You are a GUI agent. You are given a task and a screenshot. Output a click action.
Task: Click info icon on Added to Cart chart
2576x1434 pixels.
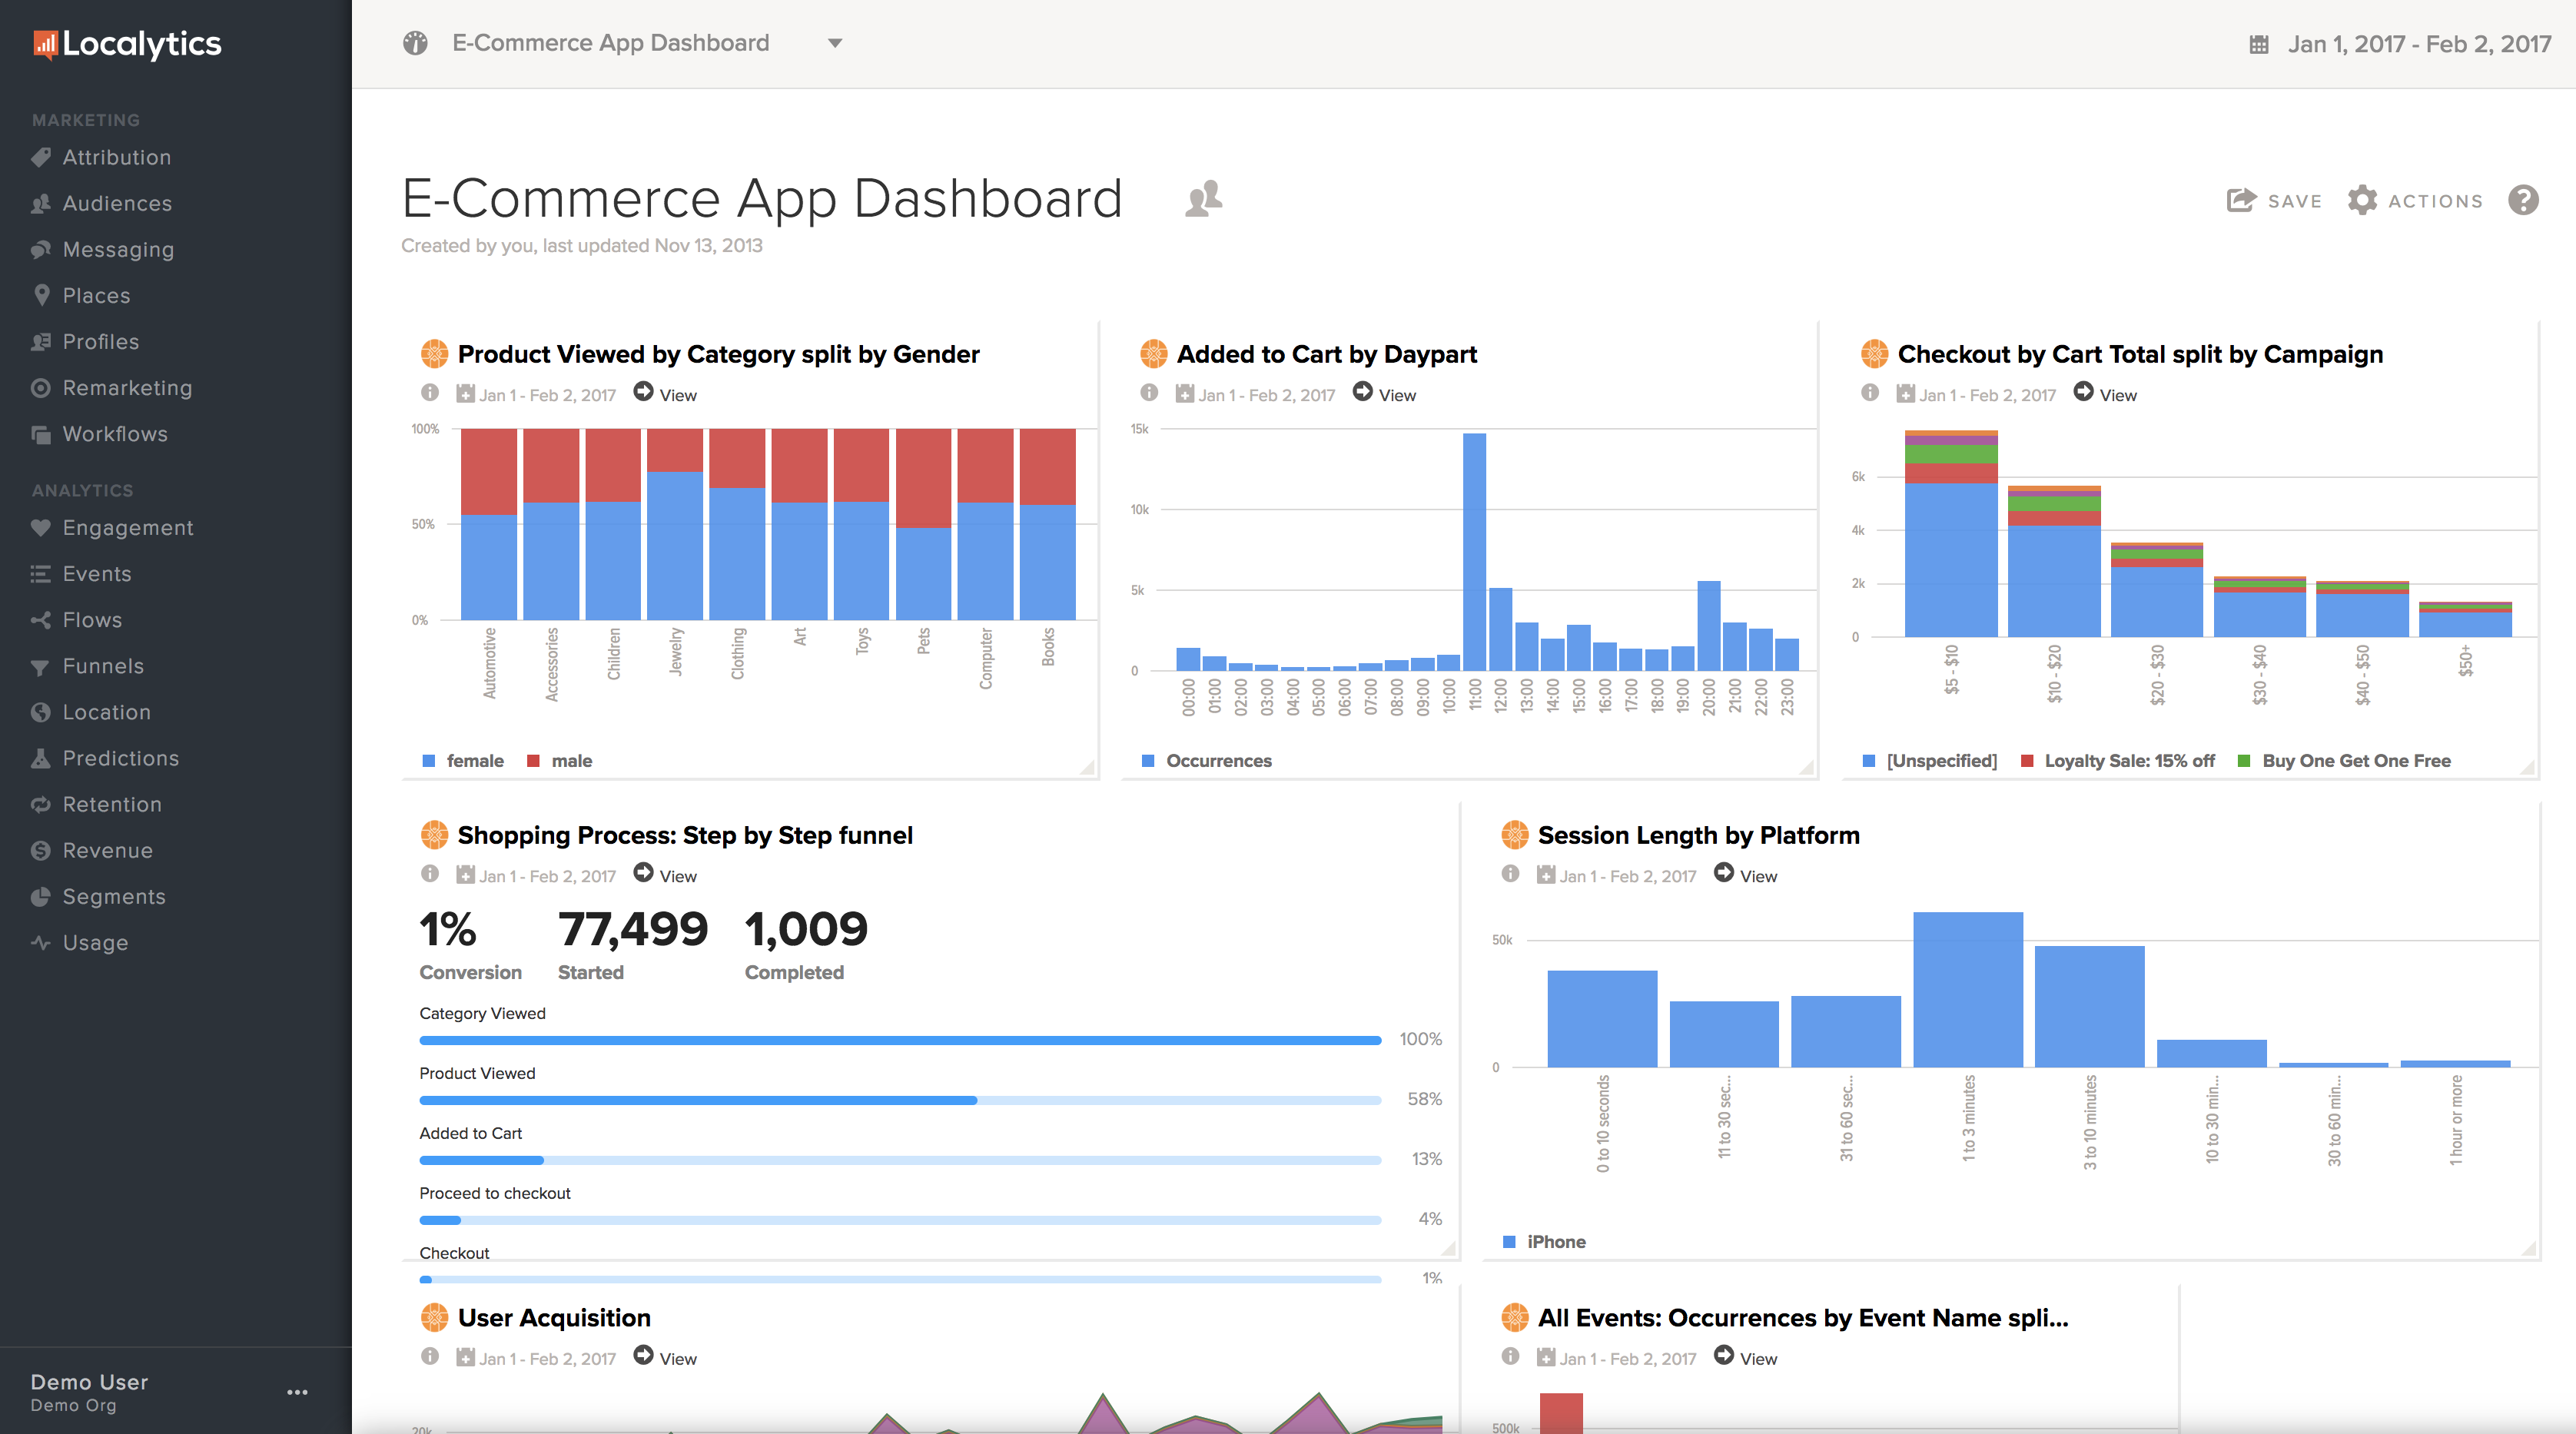click(x=1149, y=393)
